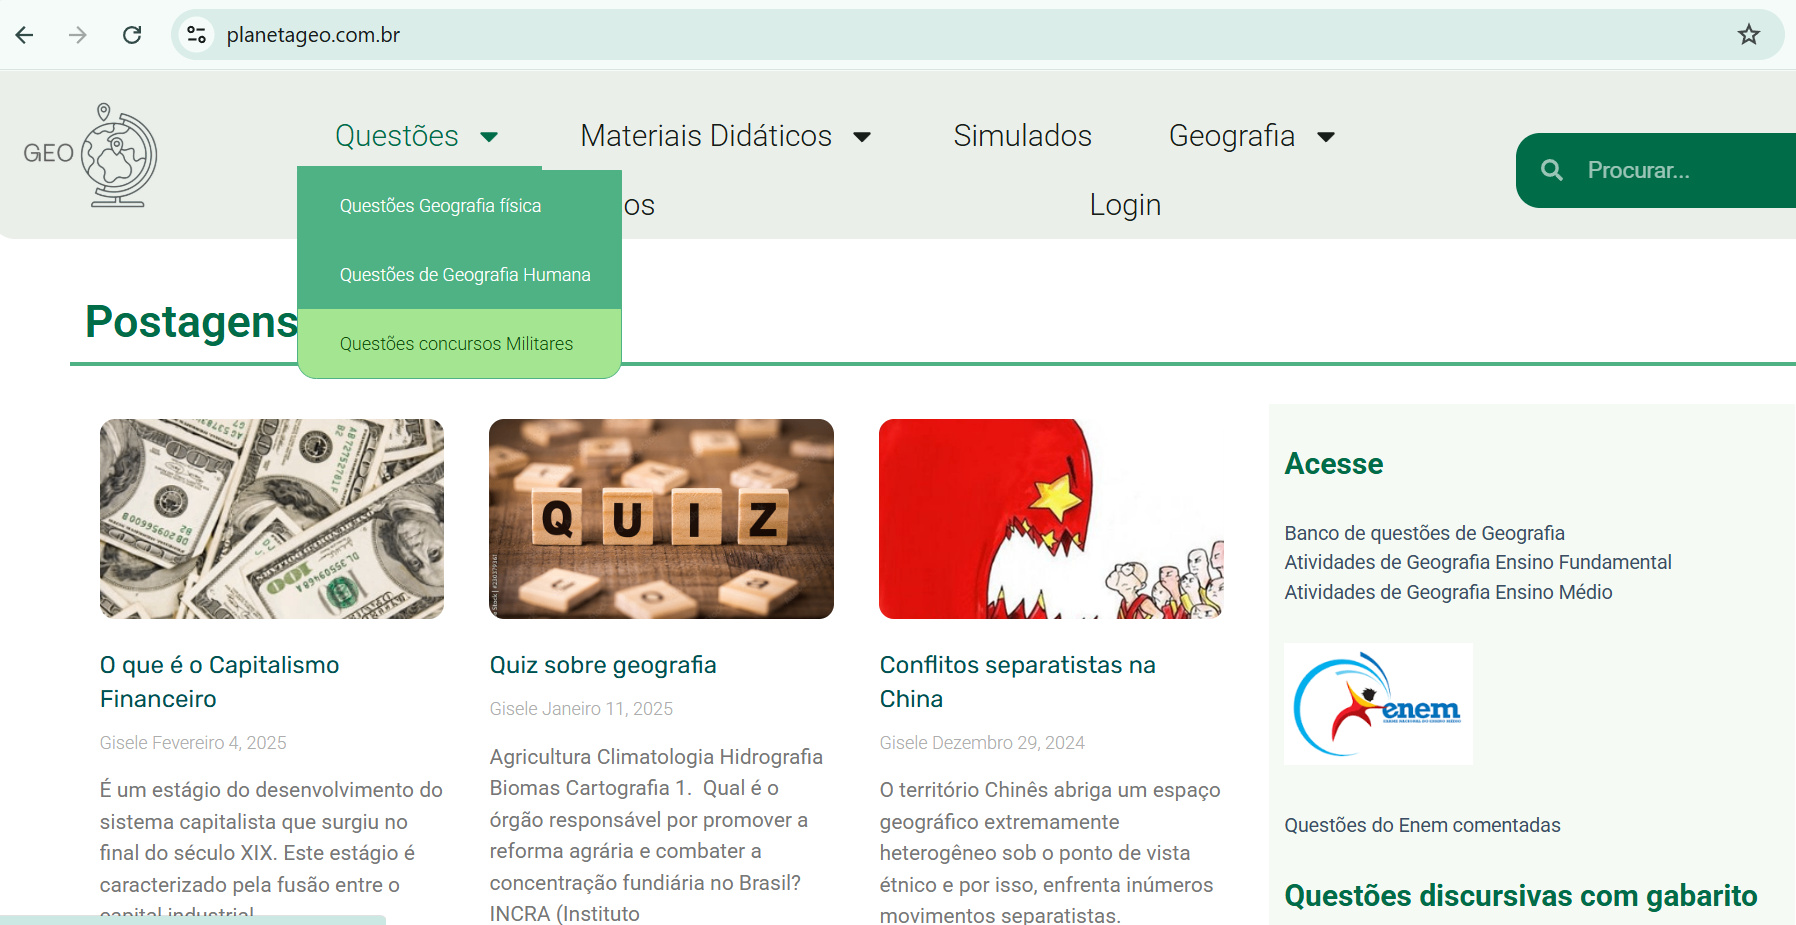The width and height of the screenshot is (1796, 925).
Task: Select Questões concursos Militares option
Action: [456, 344]
